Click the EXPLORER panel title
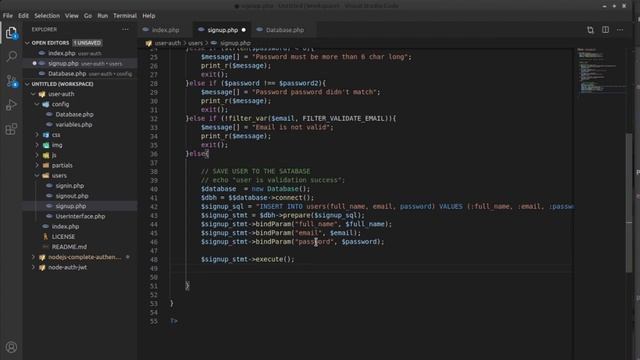The image size is (640, 360). click(44, 29)
